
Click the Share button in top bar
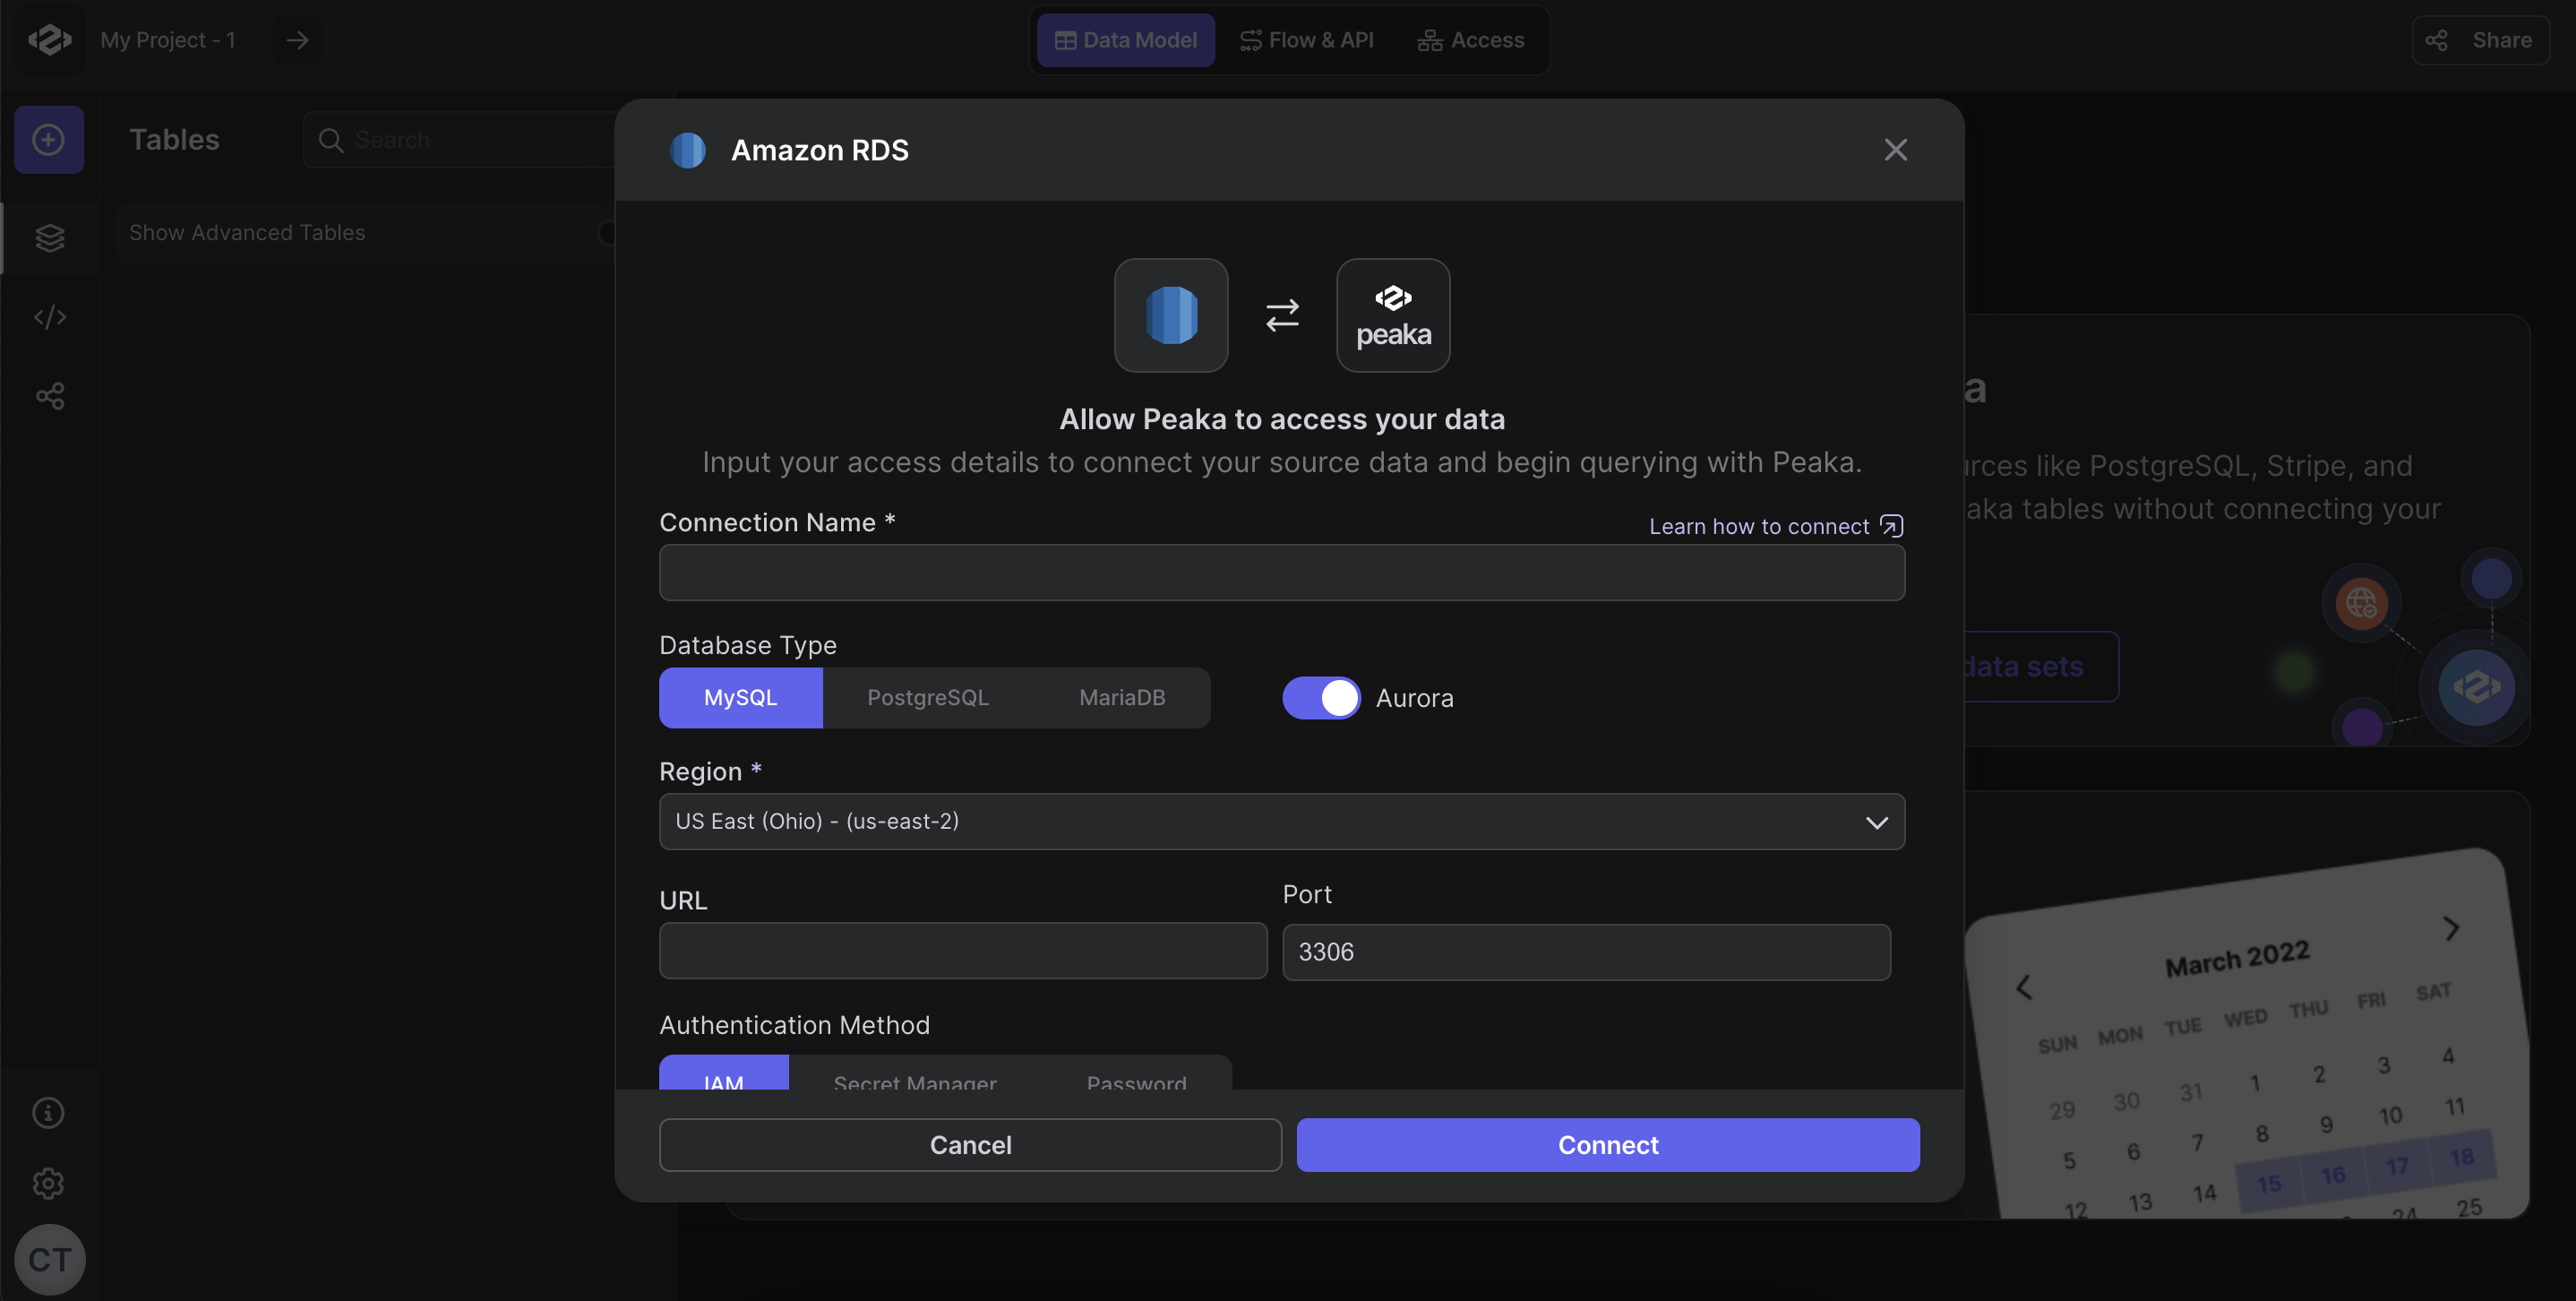[2480, 40]
